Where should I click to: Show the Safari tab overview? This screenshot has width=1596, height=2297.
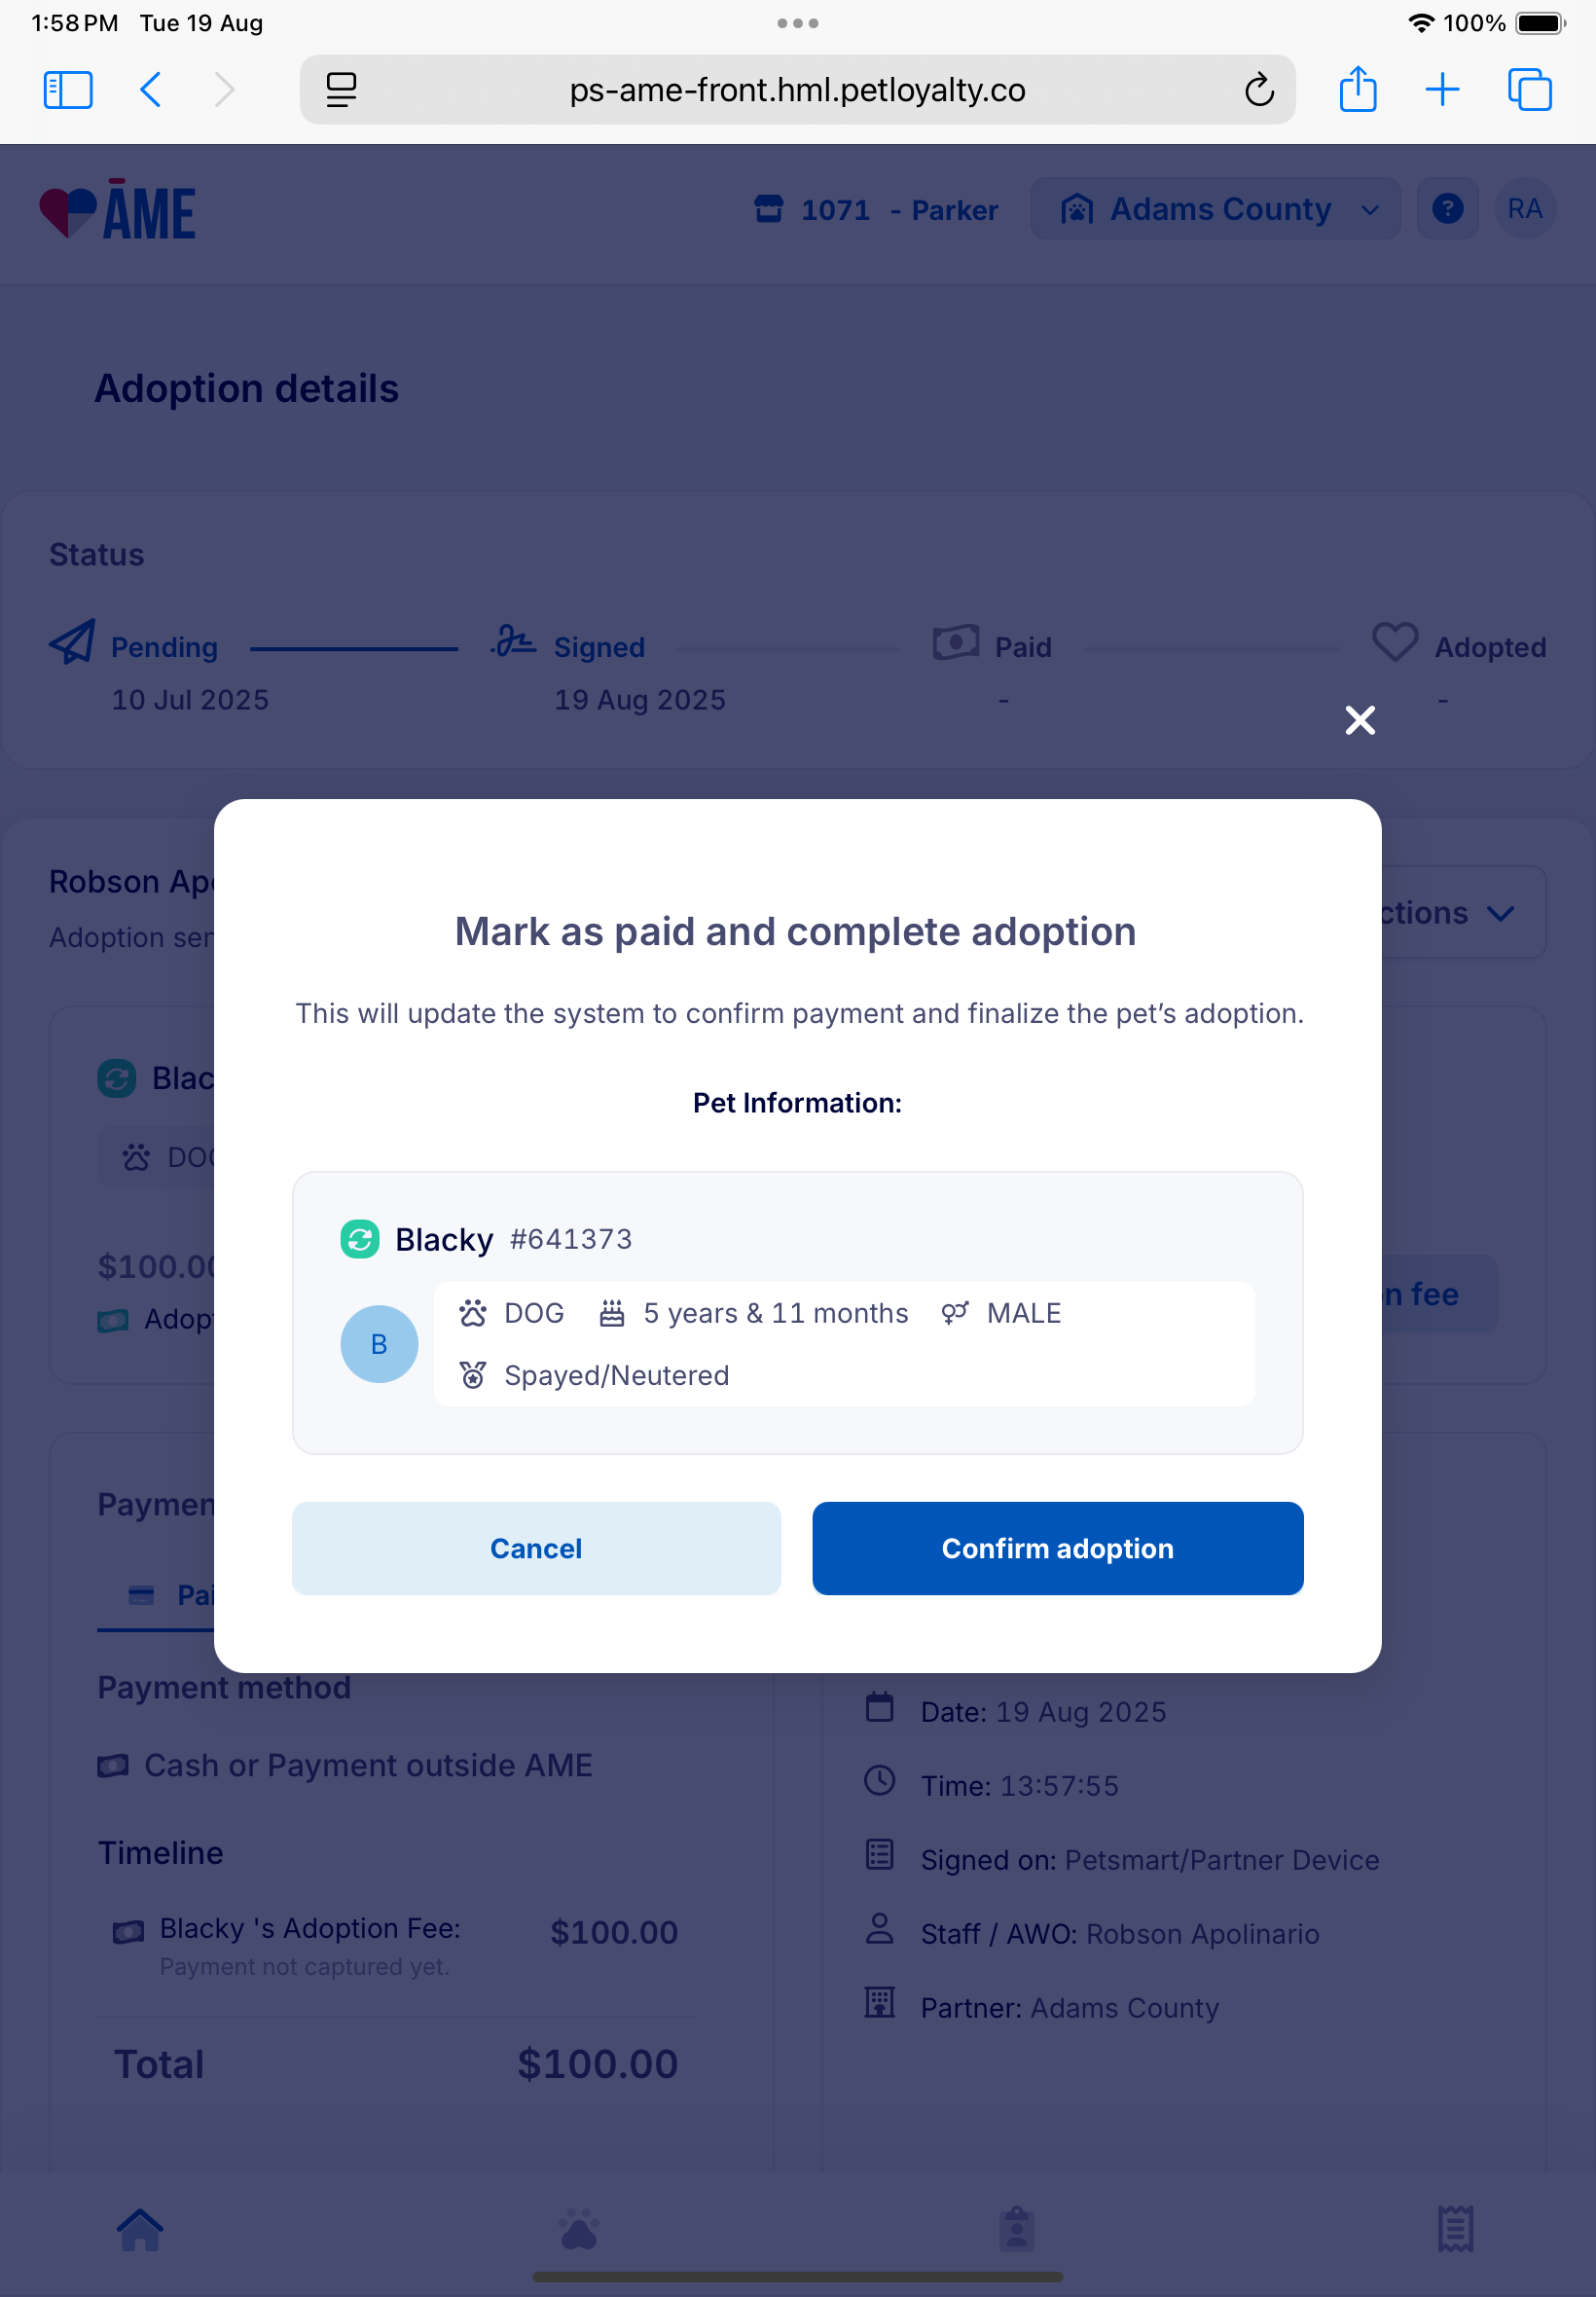[x=1527, y=89]
